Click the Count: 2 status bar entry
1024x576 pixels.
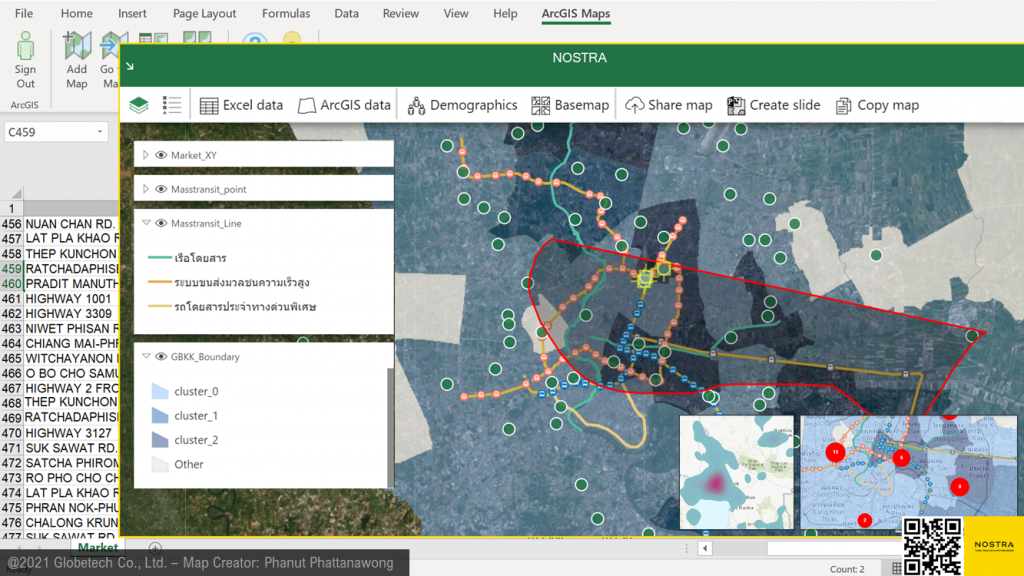(847, 569)
